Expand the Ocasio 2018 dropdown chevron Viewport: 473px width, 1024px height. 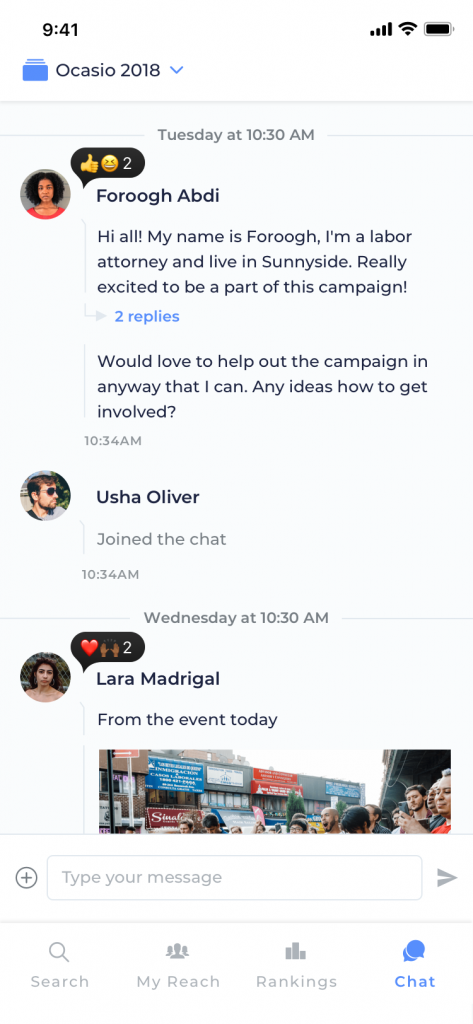tap(176, 70)
